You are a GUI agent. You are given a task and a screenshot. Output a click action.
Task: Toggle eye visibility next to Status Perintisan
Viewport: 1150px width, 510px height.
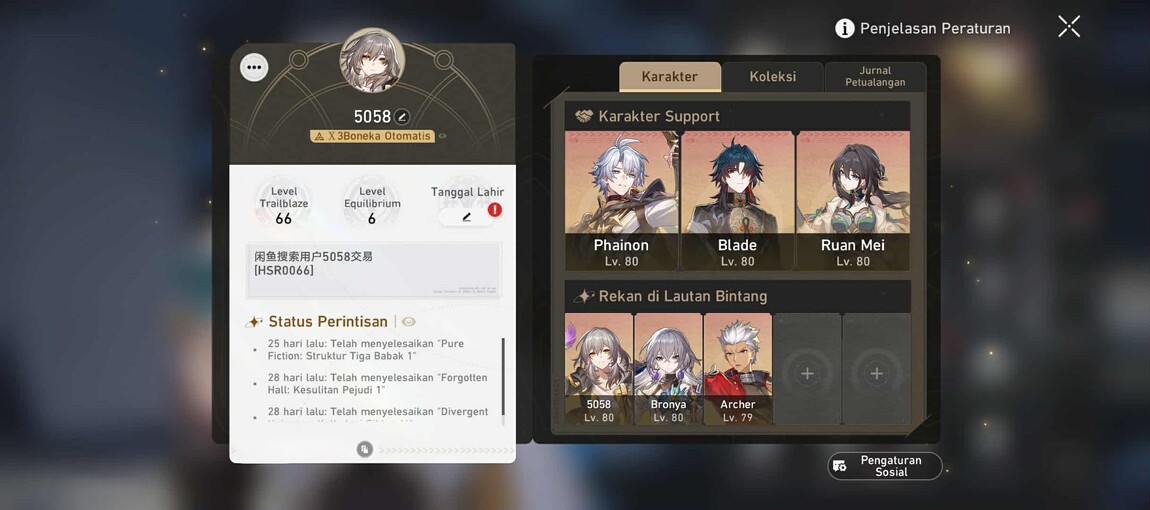pyautogui.click(x=409, y=321)
